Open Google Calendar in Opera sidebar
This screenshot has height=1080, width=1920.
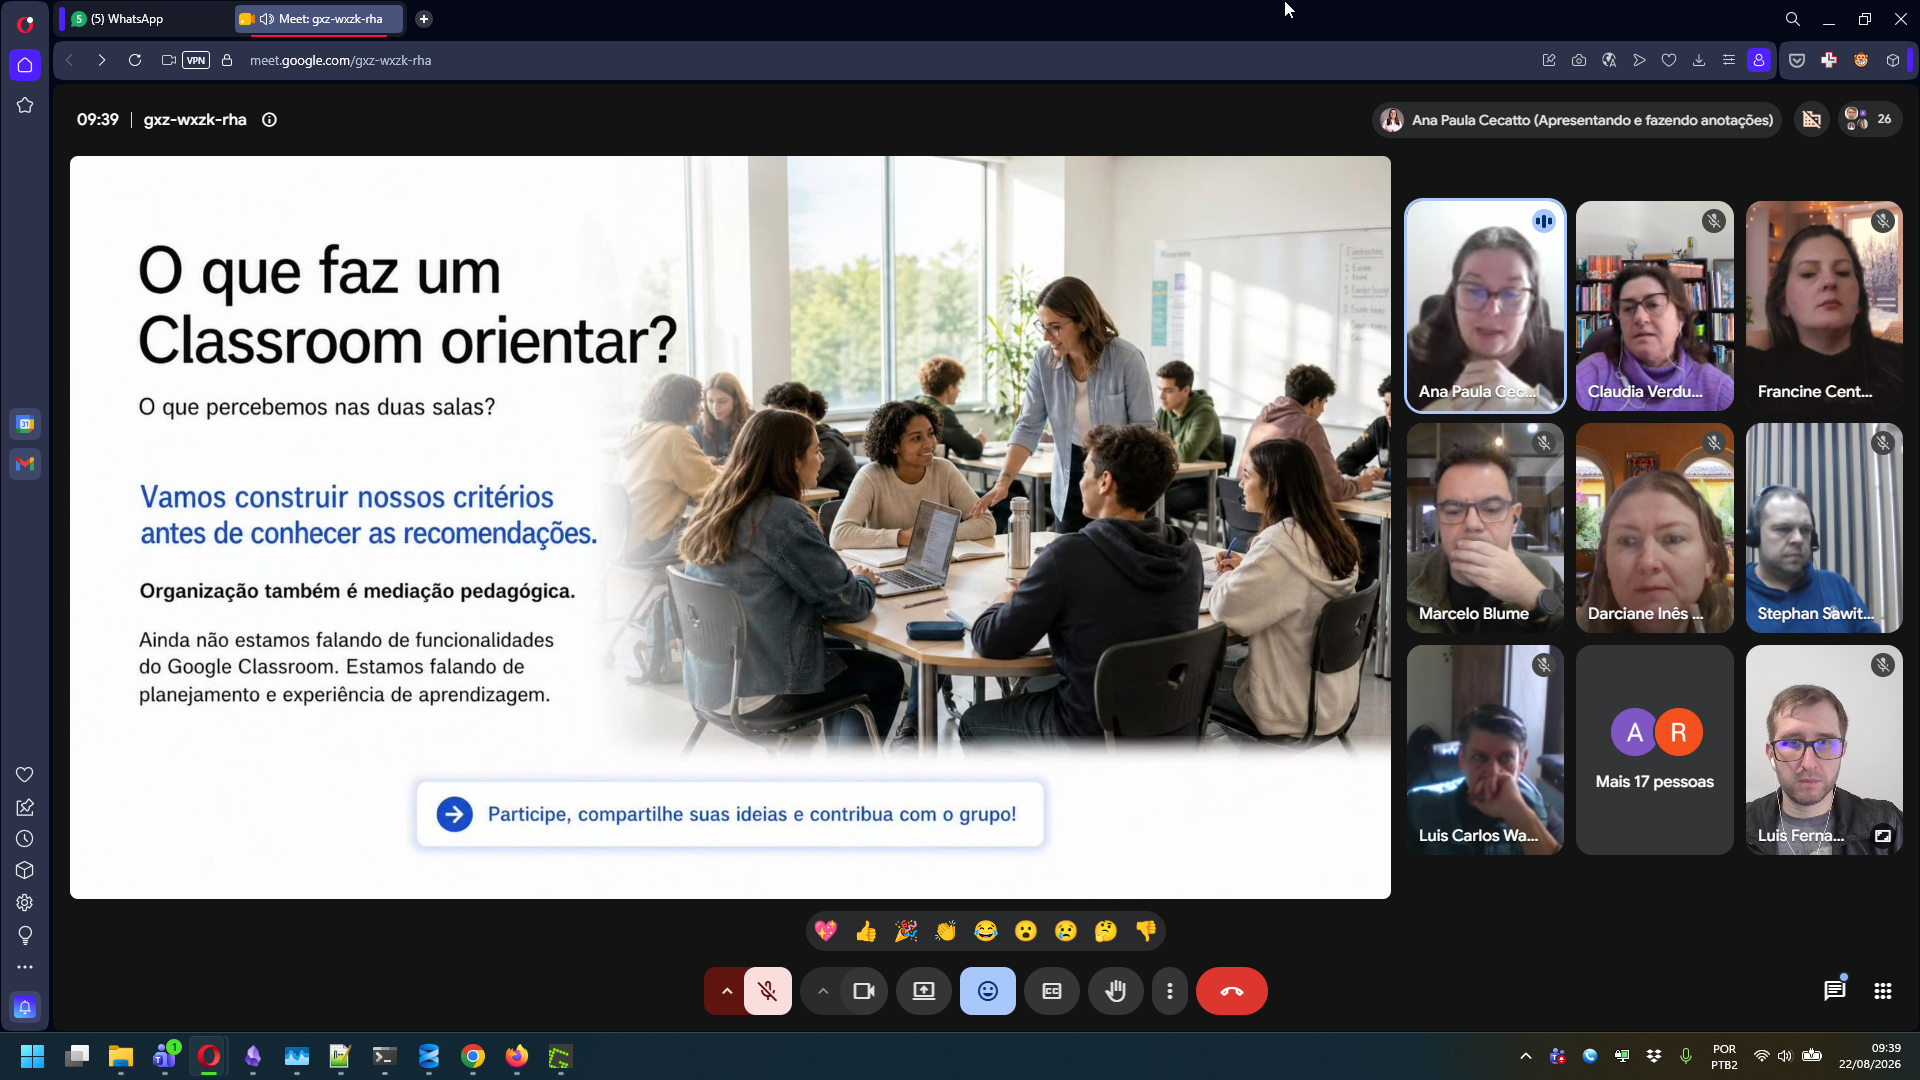tap(25, 424)
